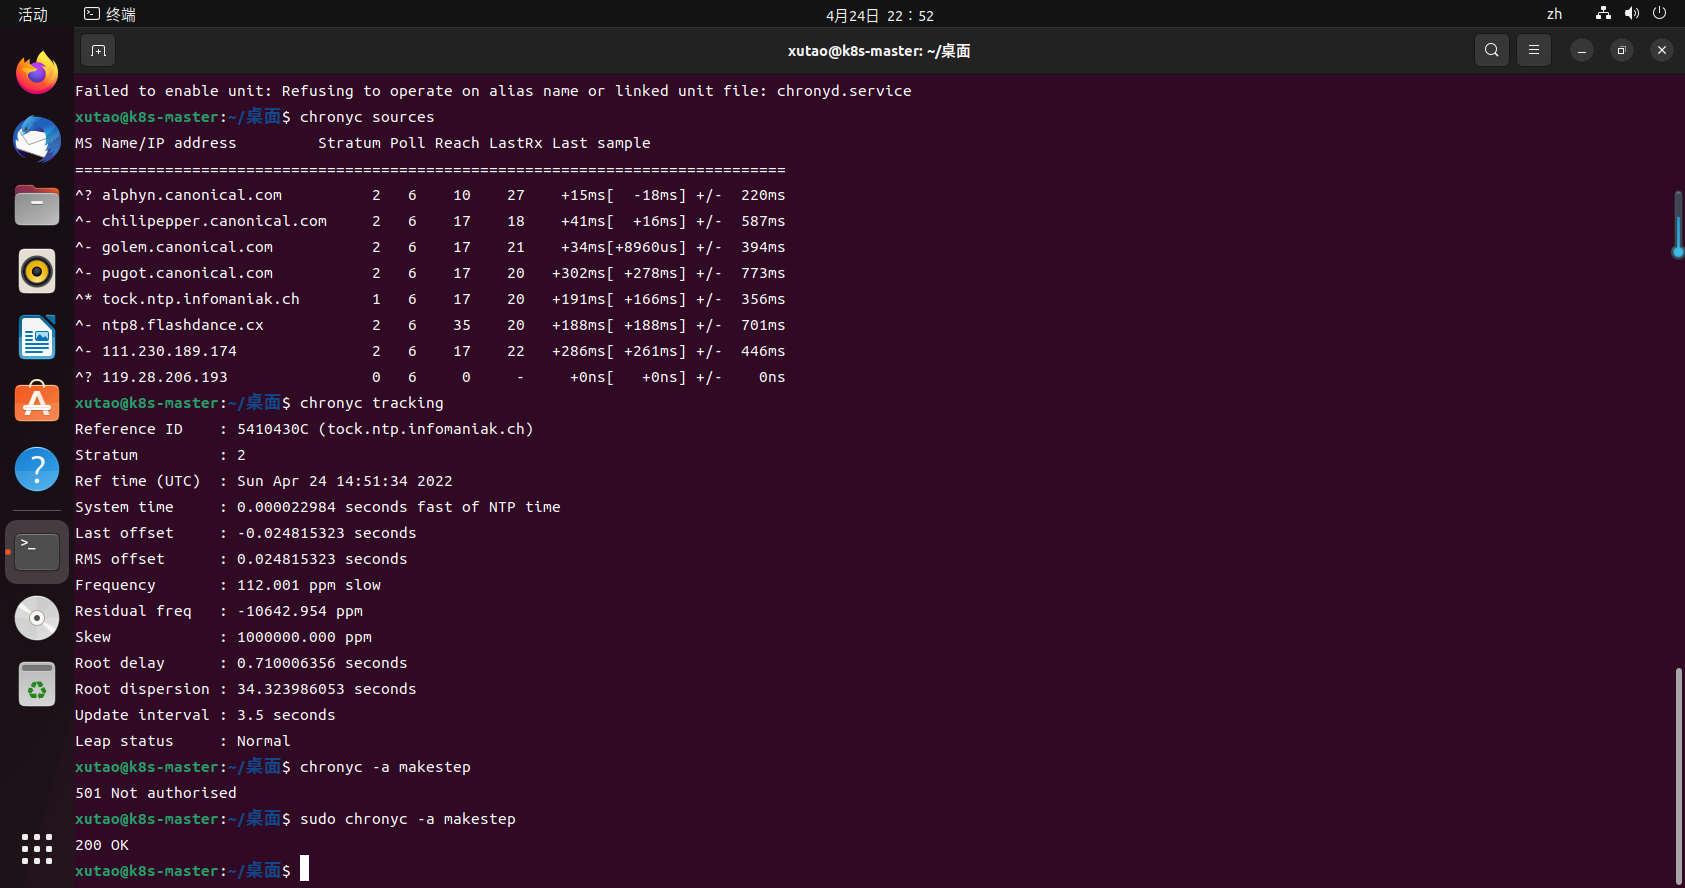Click the 'chronyc tracking' command text
Viewport: 1685px width, 888px height.
[372, 403]
